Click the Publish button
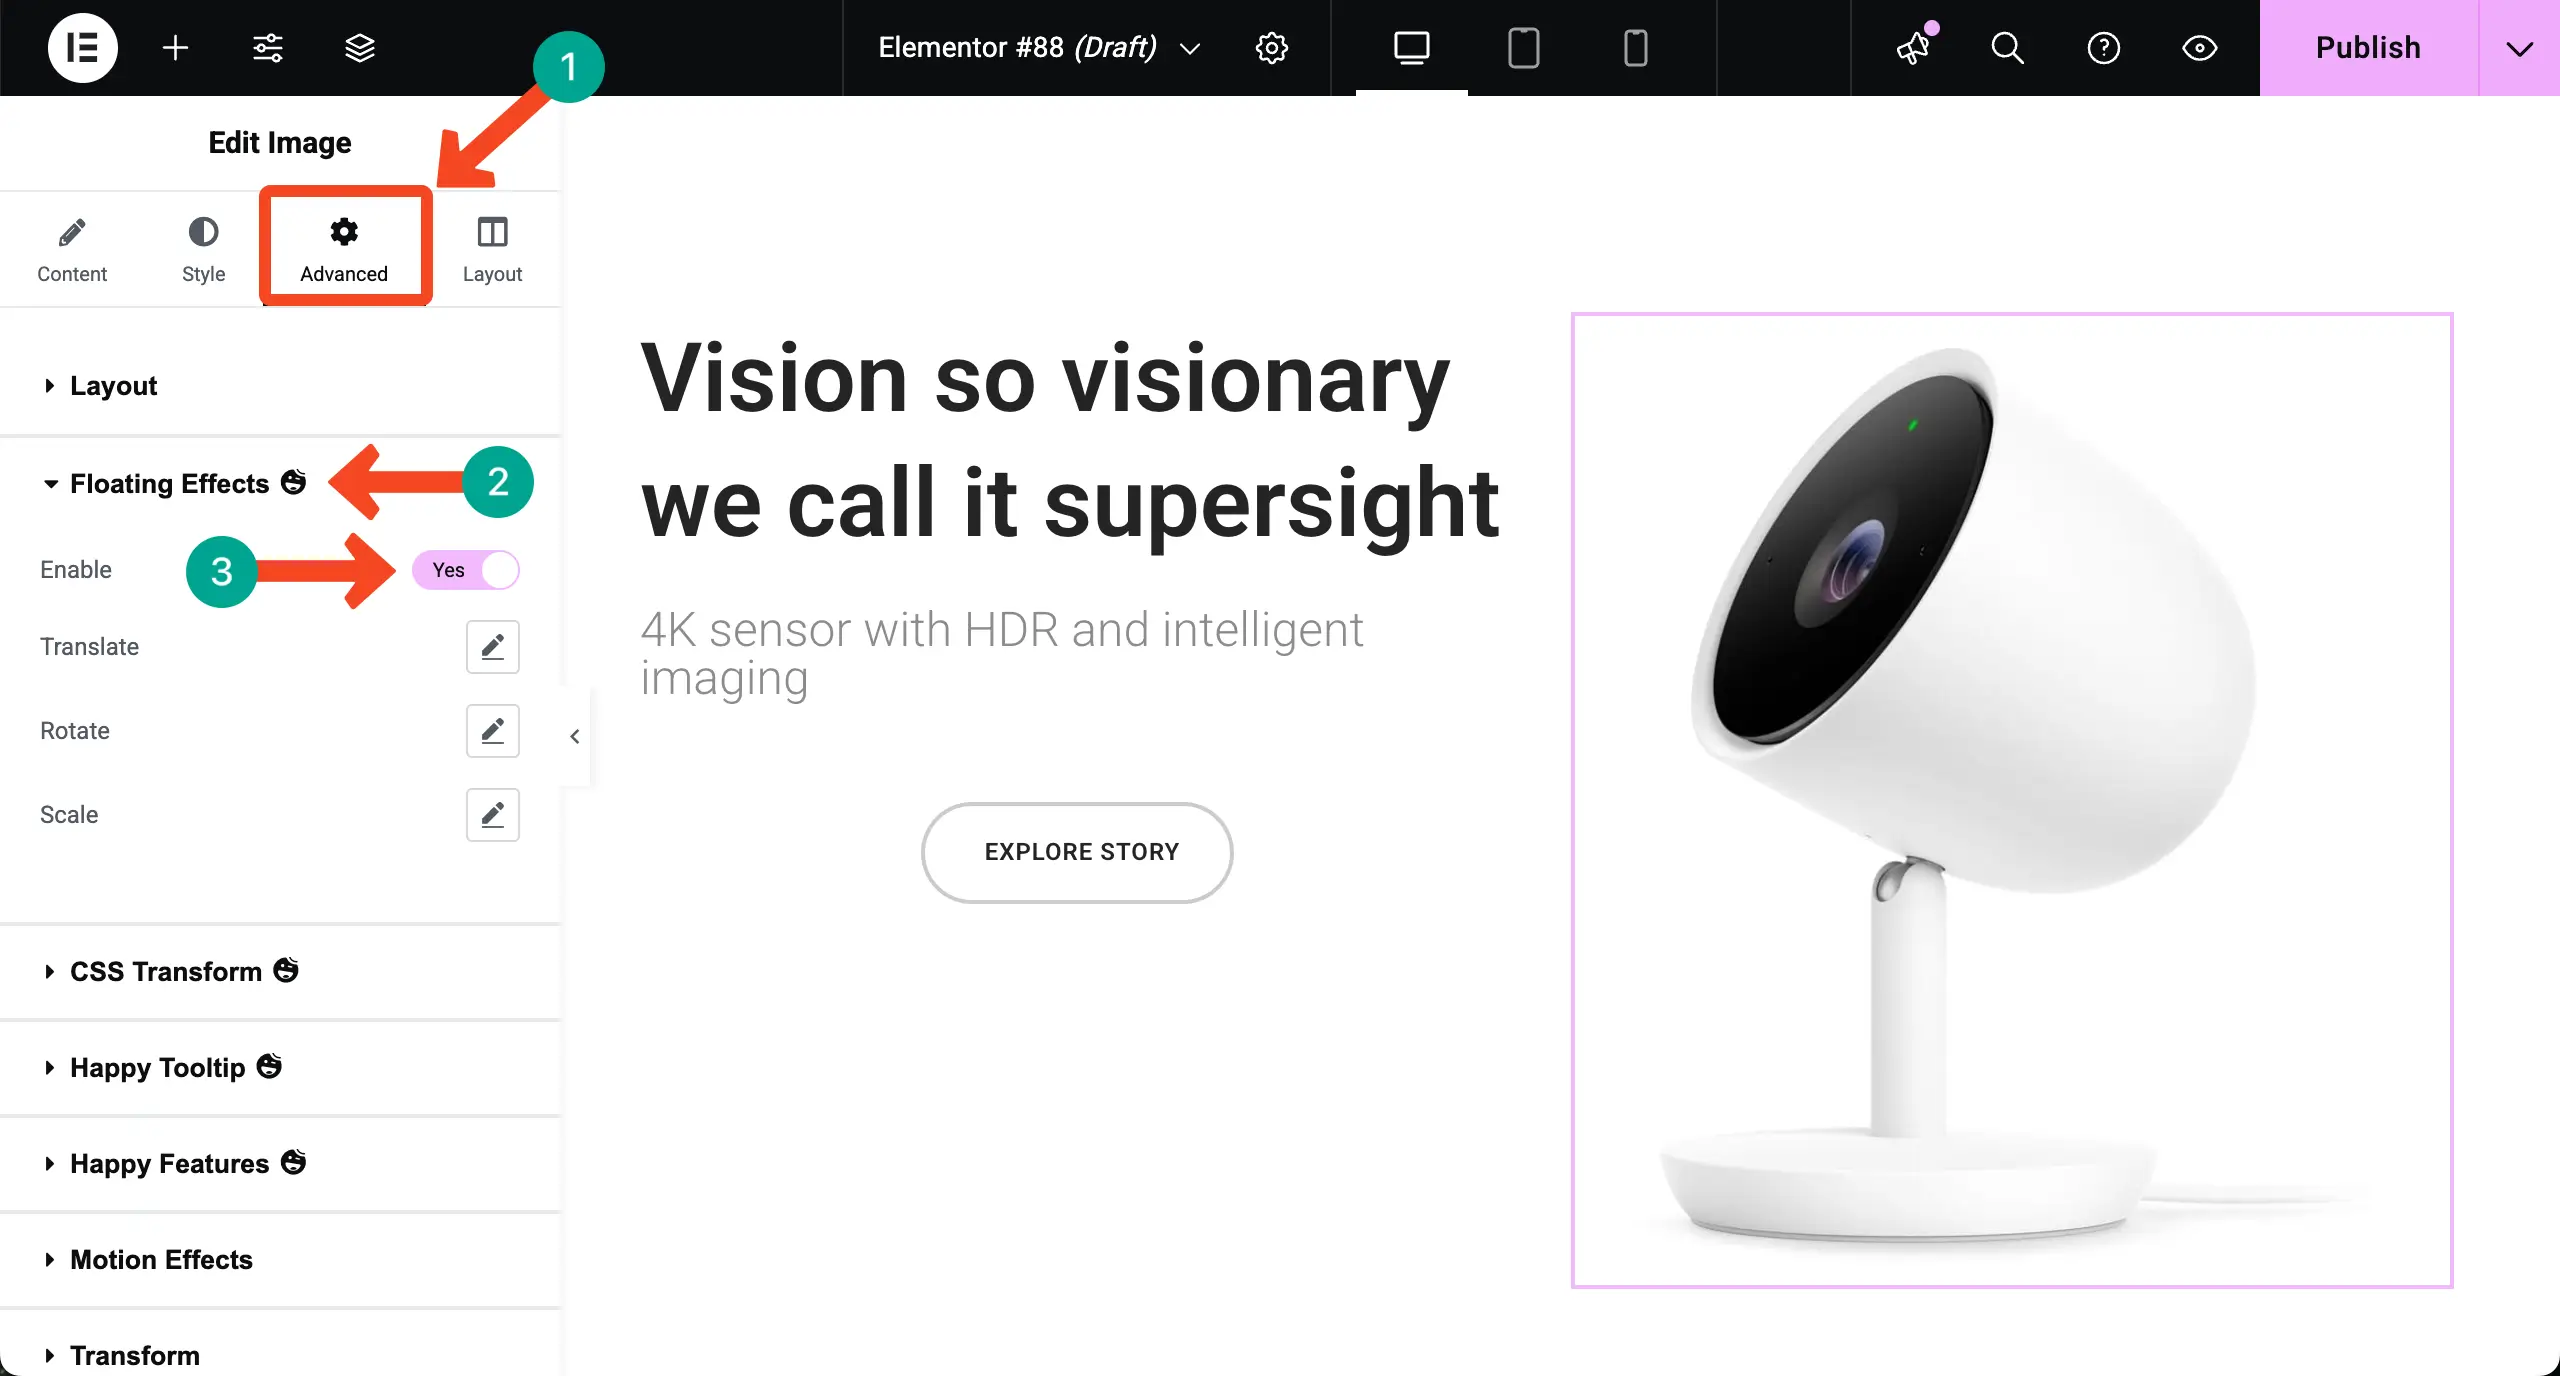2560x1376 pixels. click(2368, 47)
